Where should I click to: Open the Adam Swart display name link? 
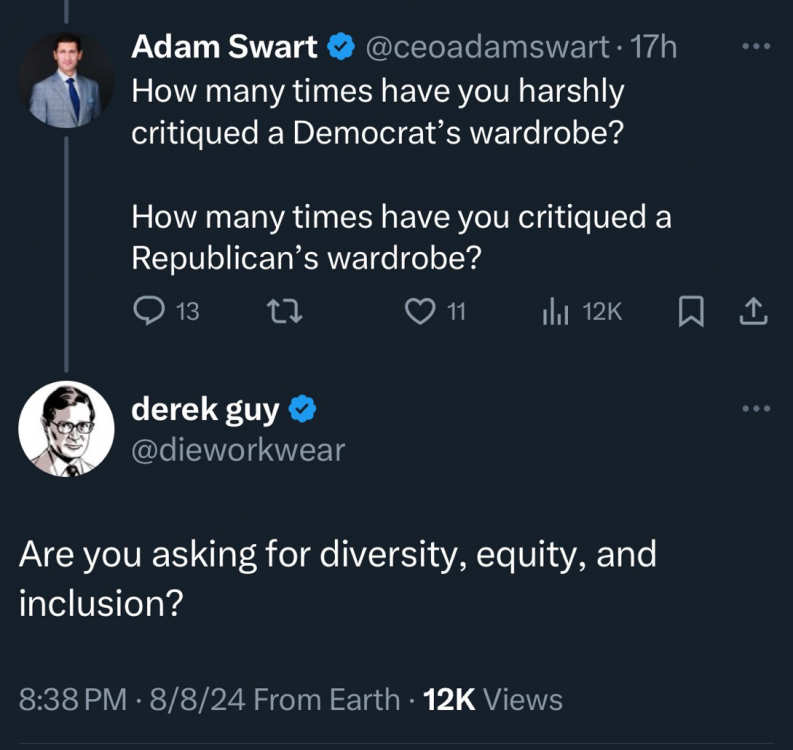click(x=224, y=46)
